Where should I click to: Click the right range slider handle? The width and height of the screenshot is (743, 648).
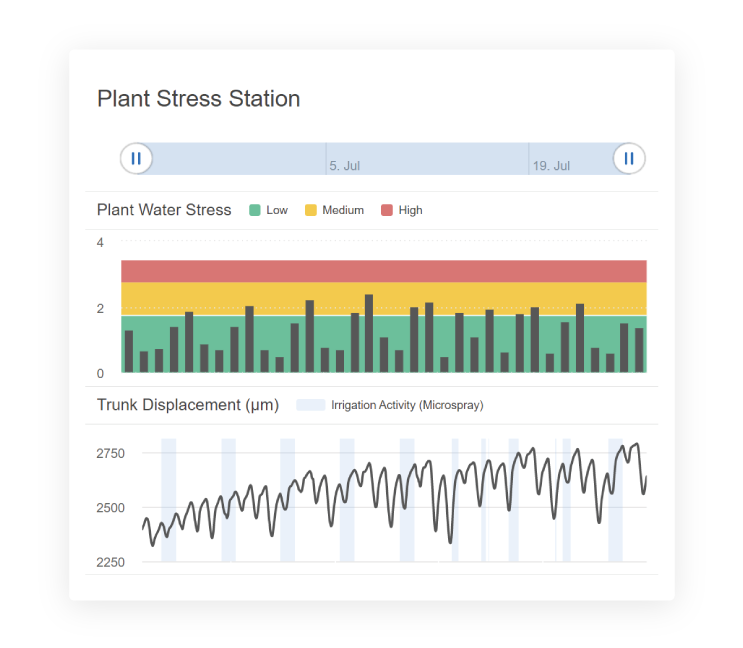[x=629, y=158]
